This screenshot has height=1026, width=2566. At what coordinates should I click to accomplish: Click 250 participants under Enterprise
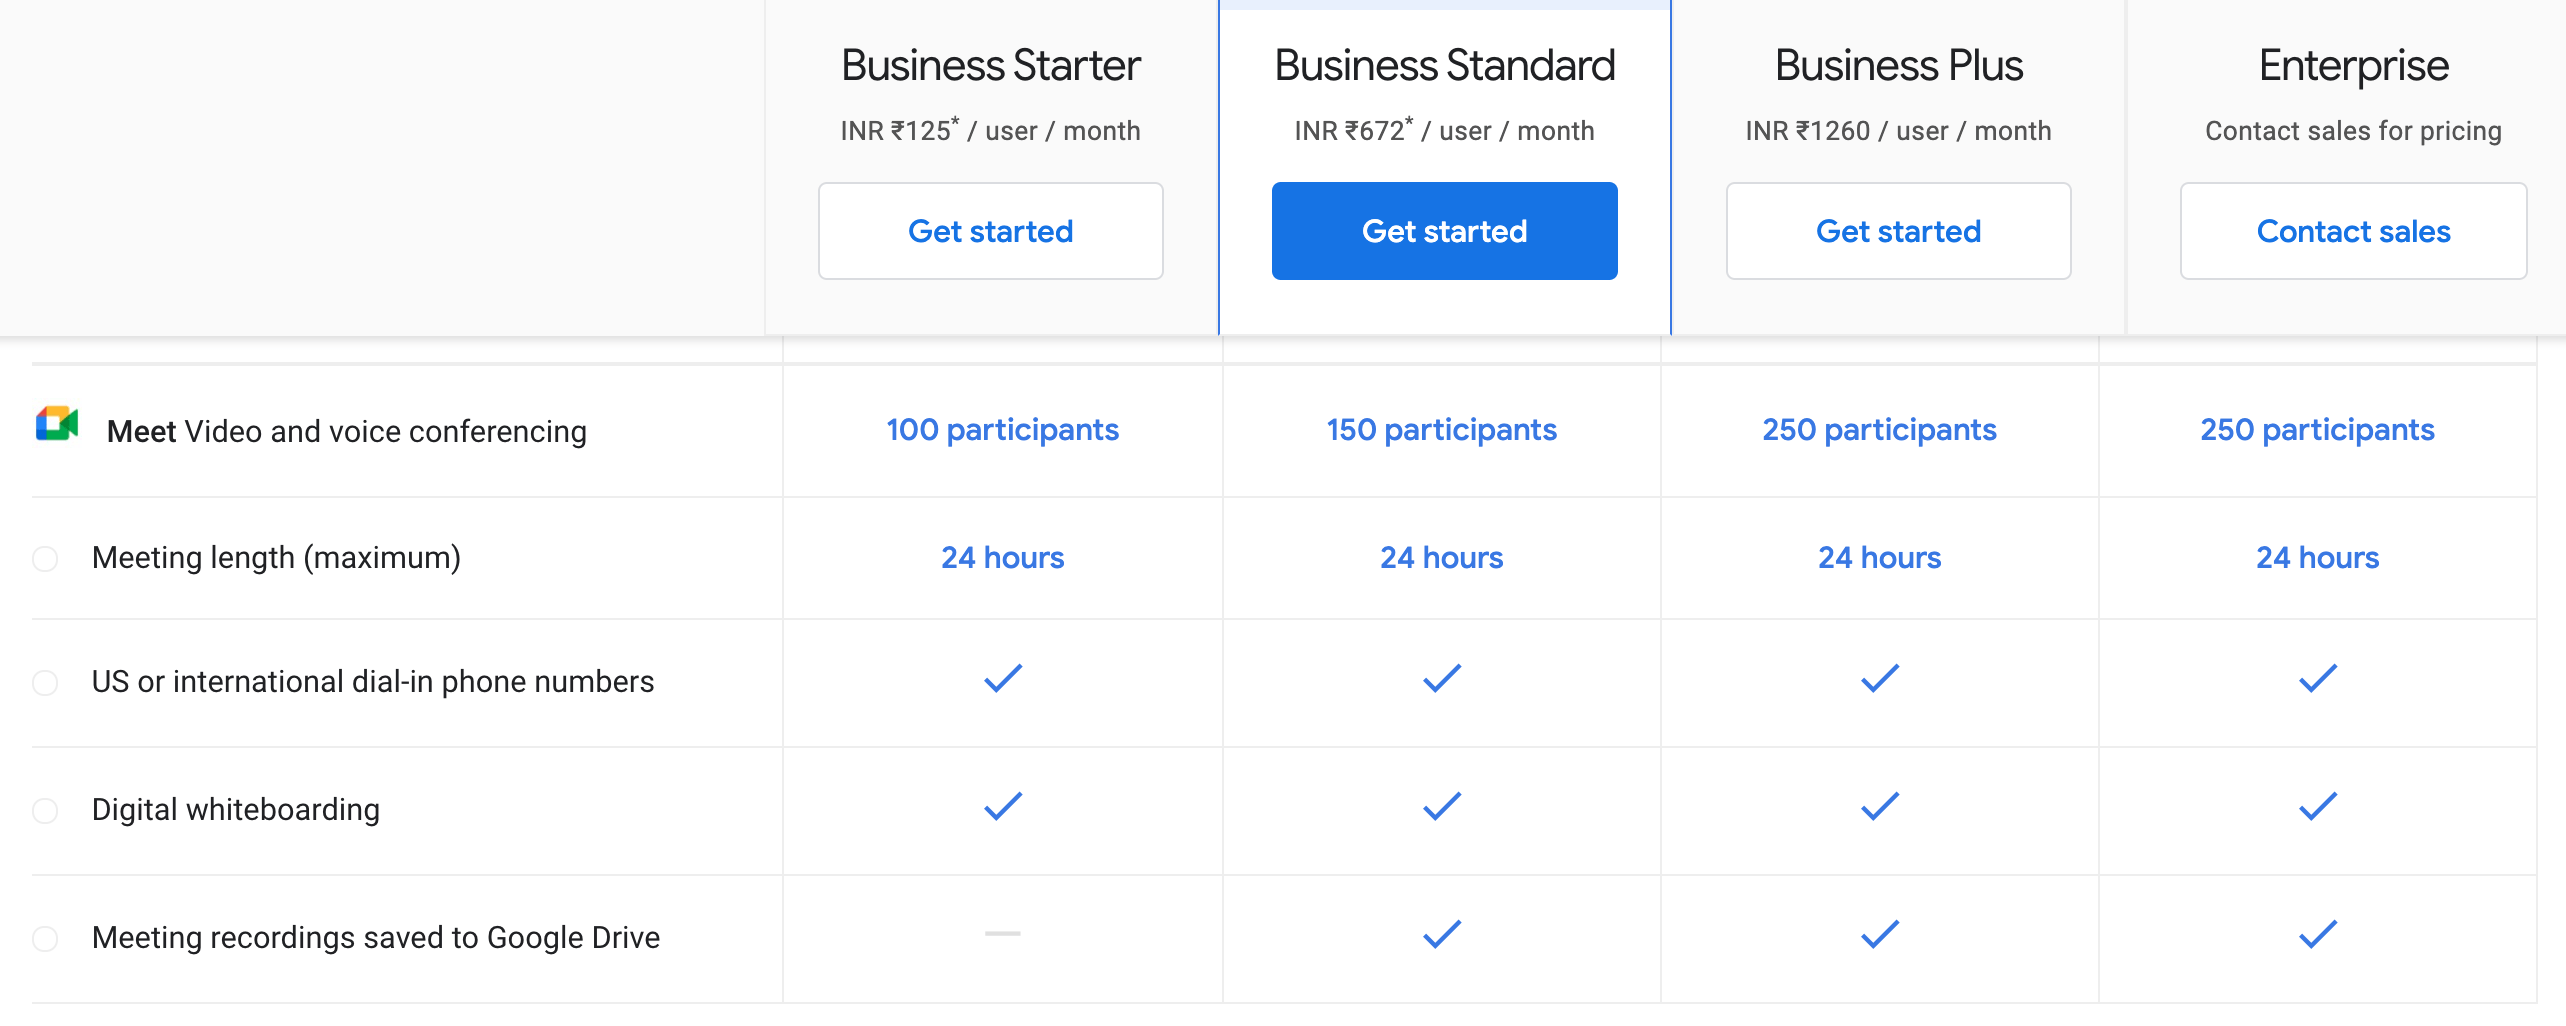click(2316, 429)
